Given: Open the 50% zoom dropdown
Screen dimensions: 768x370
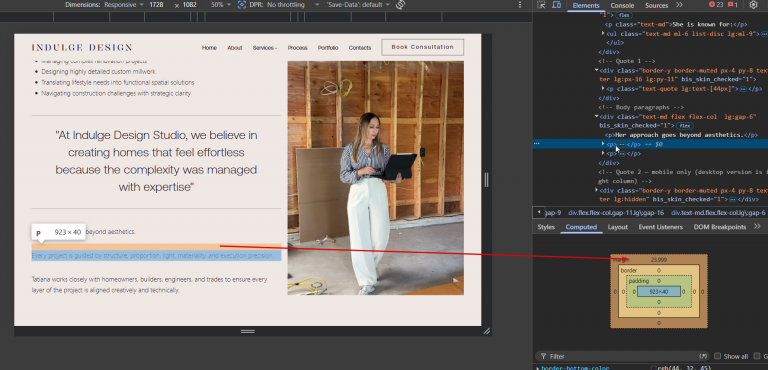Looking at the screenshot, I should point(220,5).
